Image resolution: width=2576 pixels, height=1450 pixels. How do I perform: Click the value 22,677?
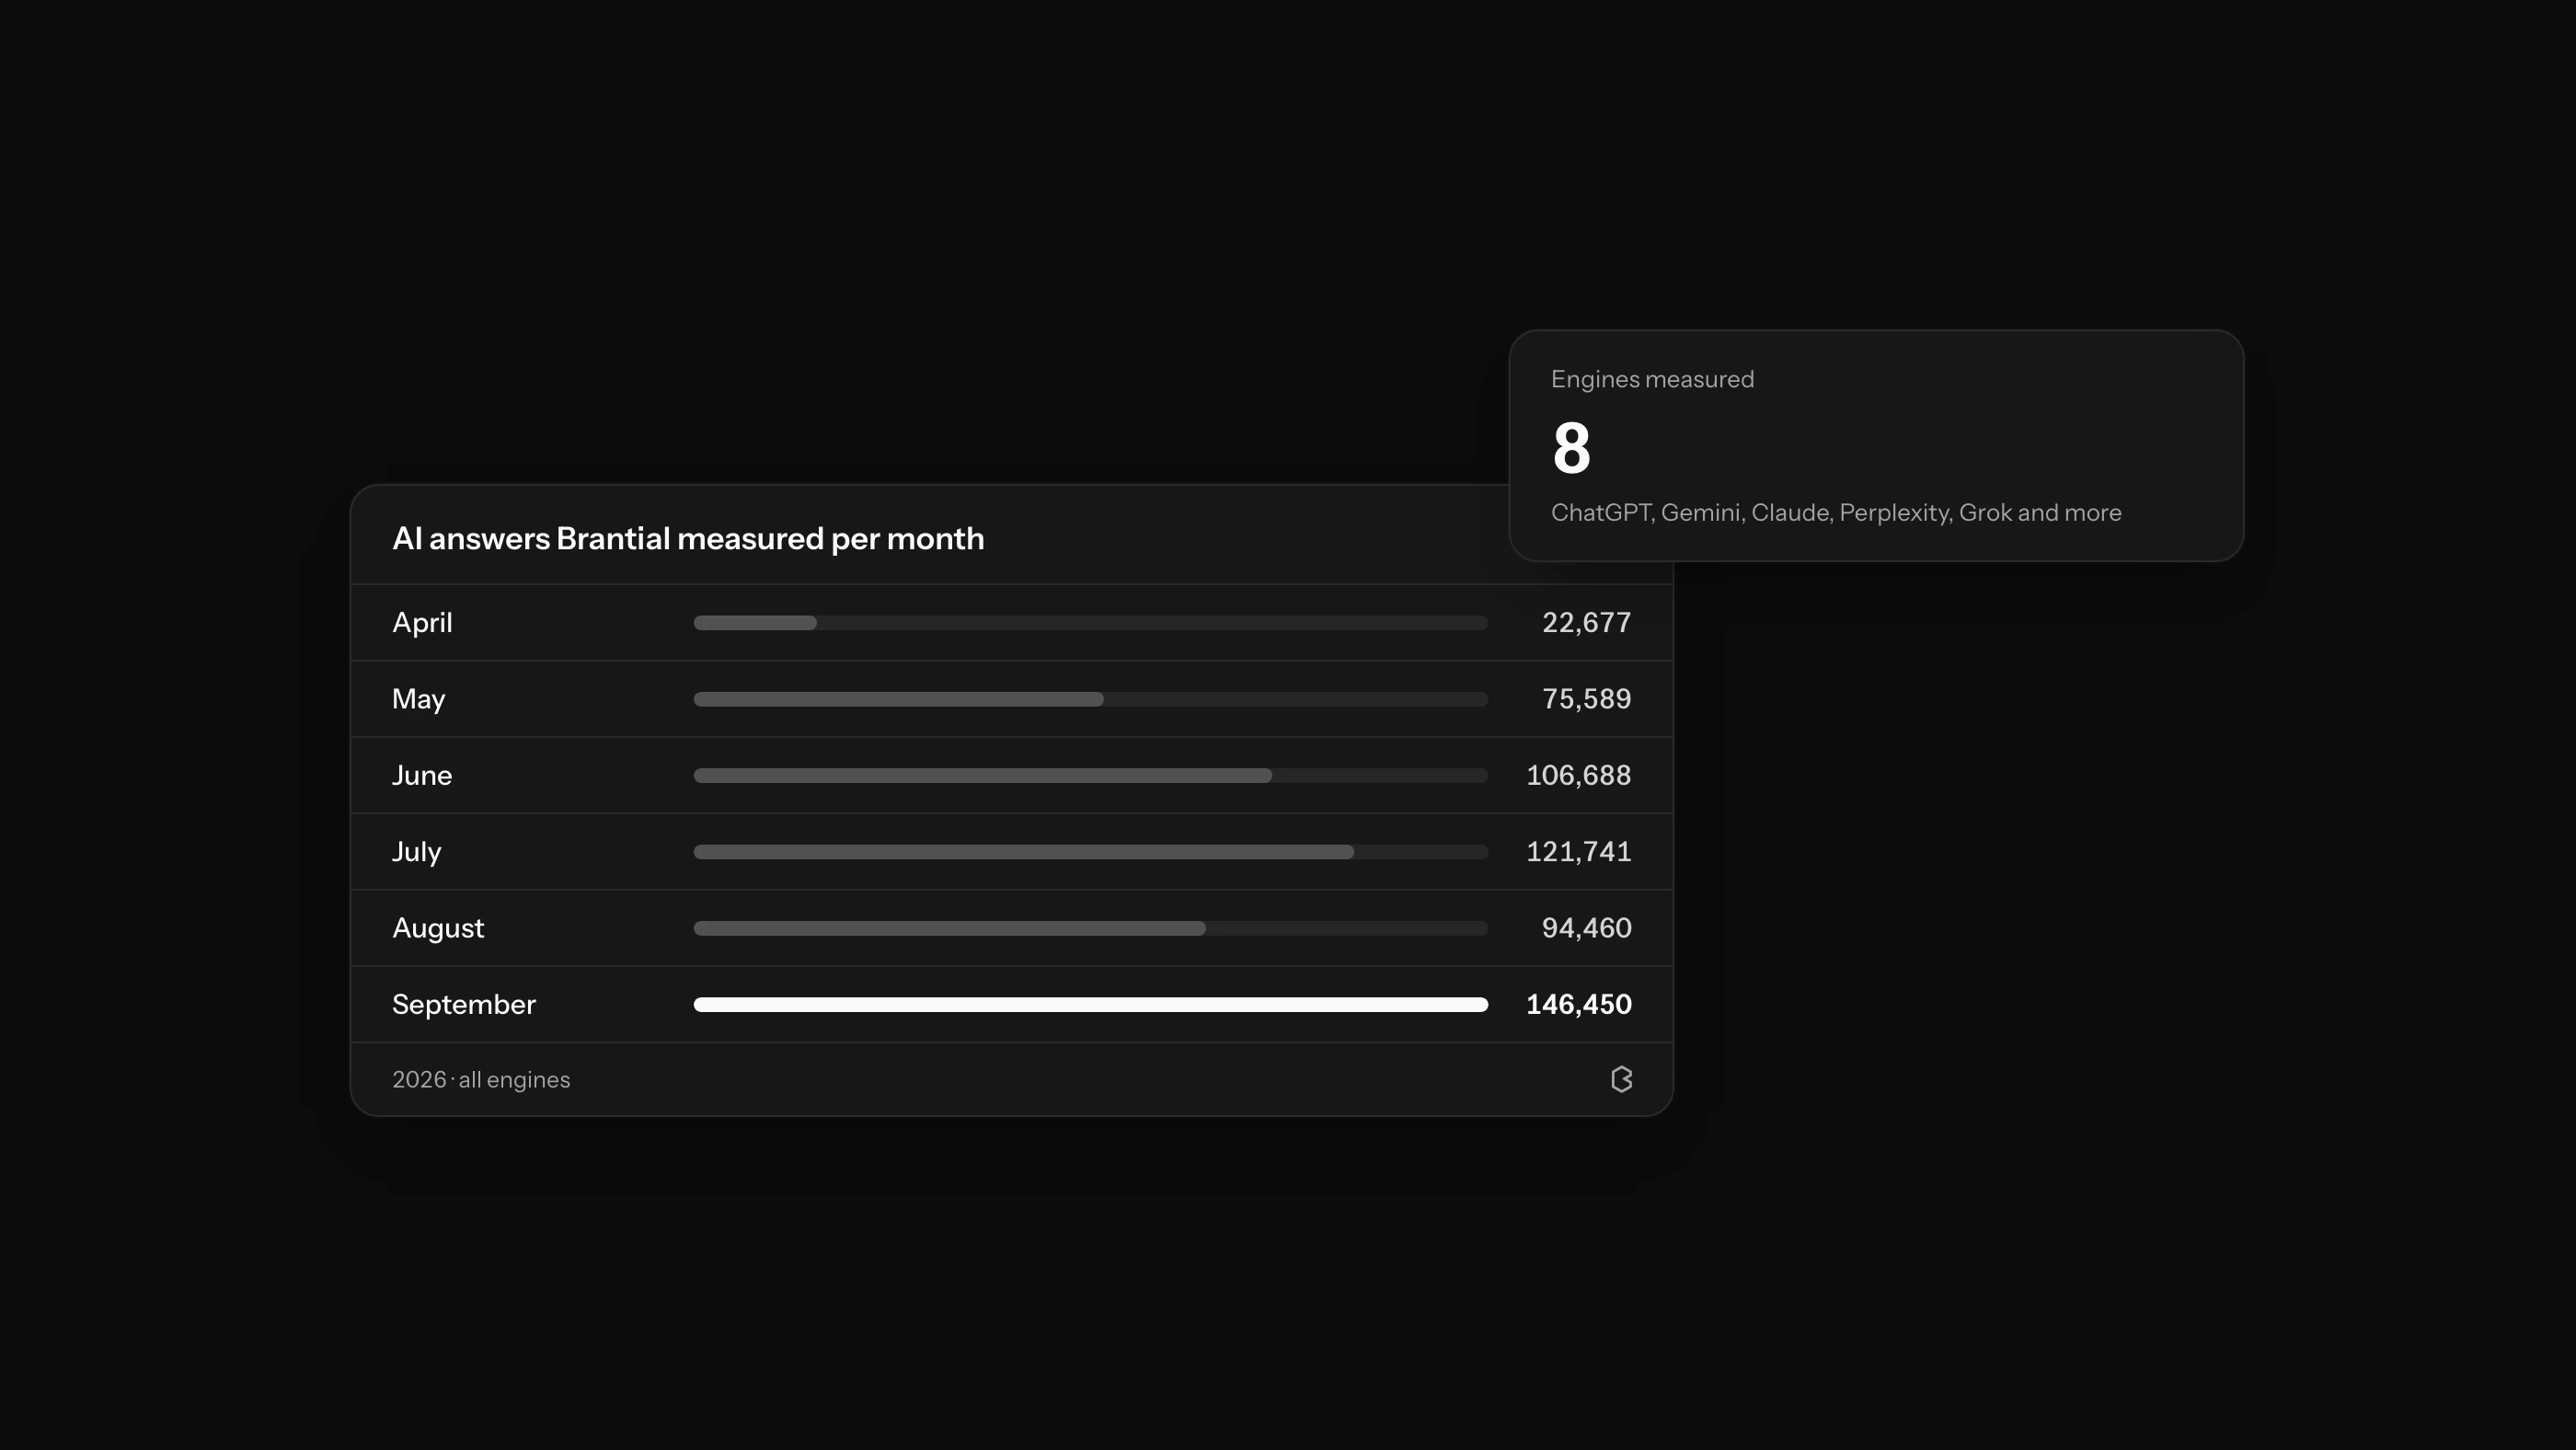pos(1586,623)
